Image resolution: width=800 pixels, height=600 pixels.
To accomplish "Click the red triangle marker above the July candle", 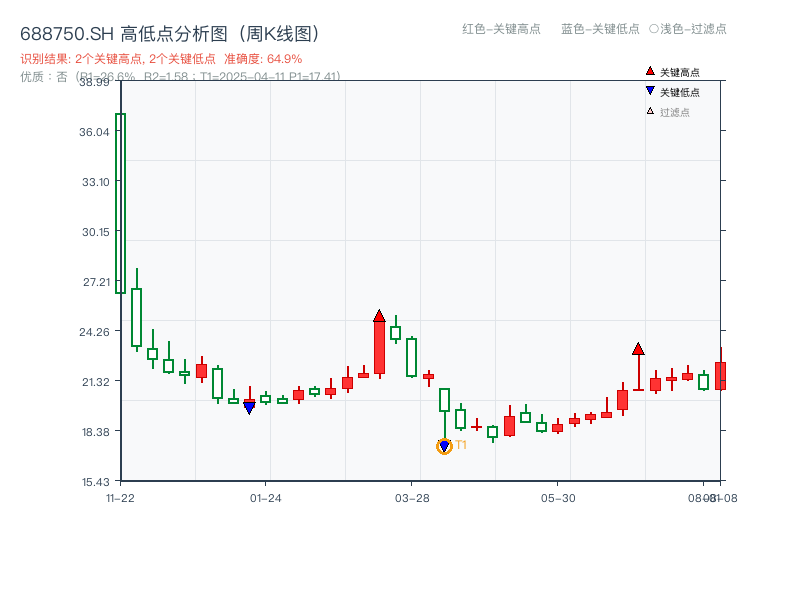I will click(638, 350).
